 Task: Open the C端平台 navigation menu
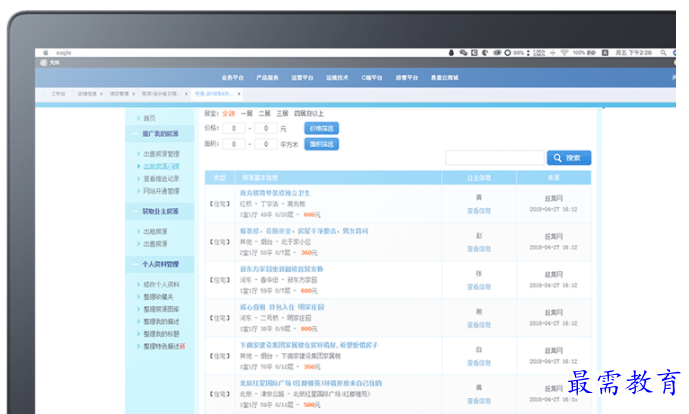[x=372, y=78]
